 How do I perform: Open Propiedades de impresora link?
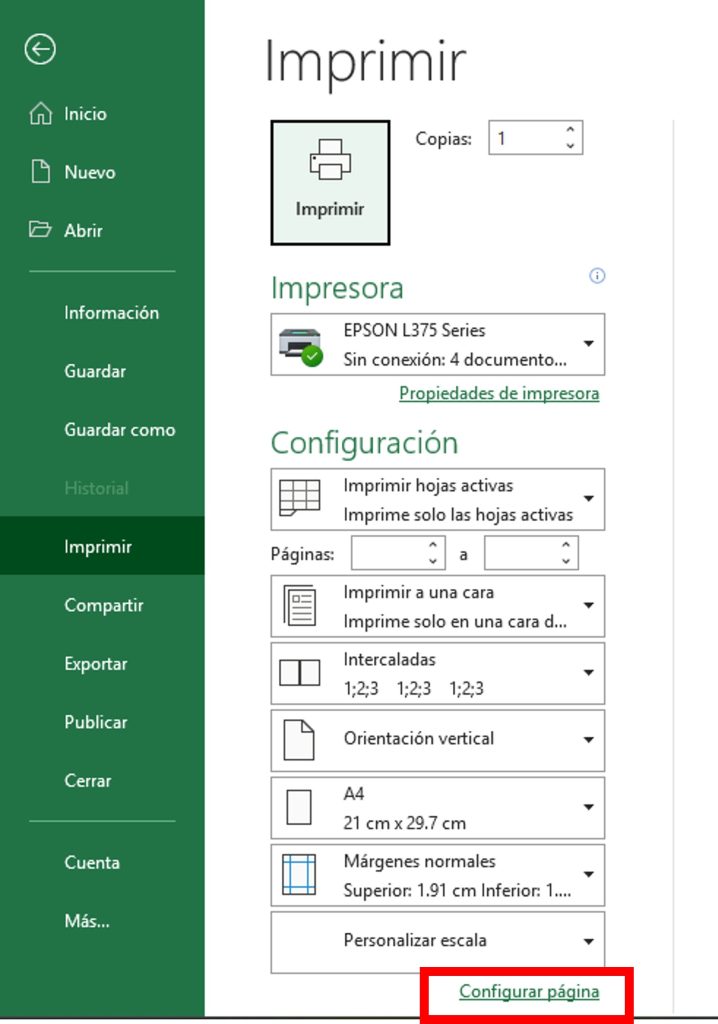coord(499,393)
